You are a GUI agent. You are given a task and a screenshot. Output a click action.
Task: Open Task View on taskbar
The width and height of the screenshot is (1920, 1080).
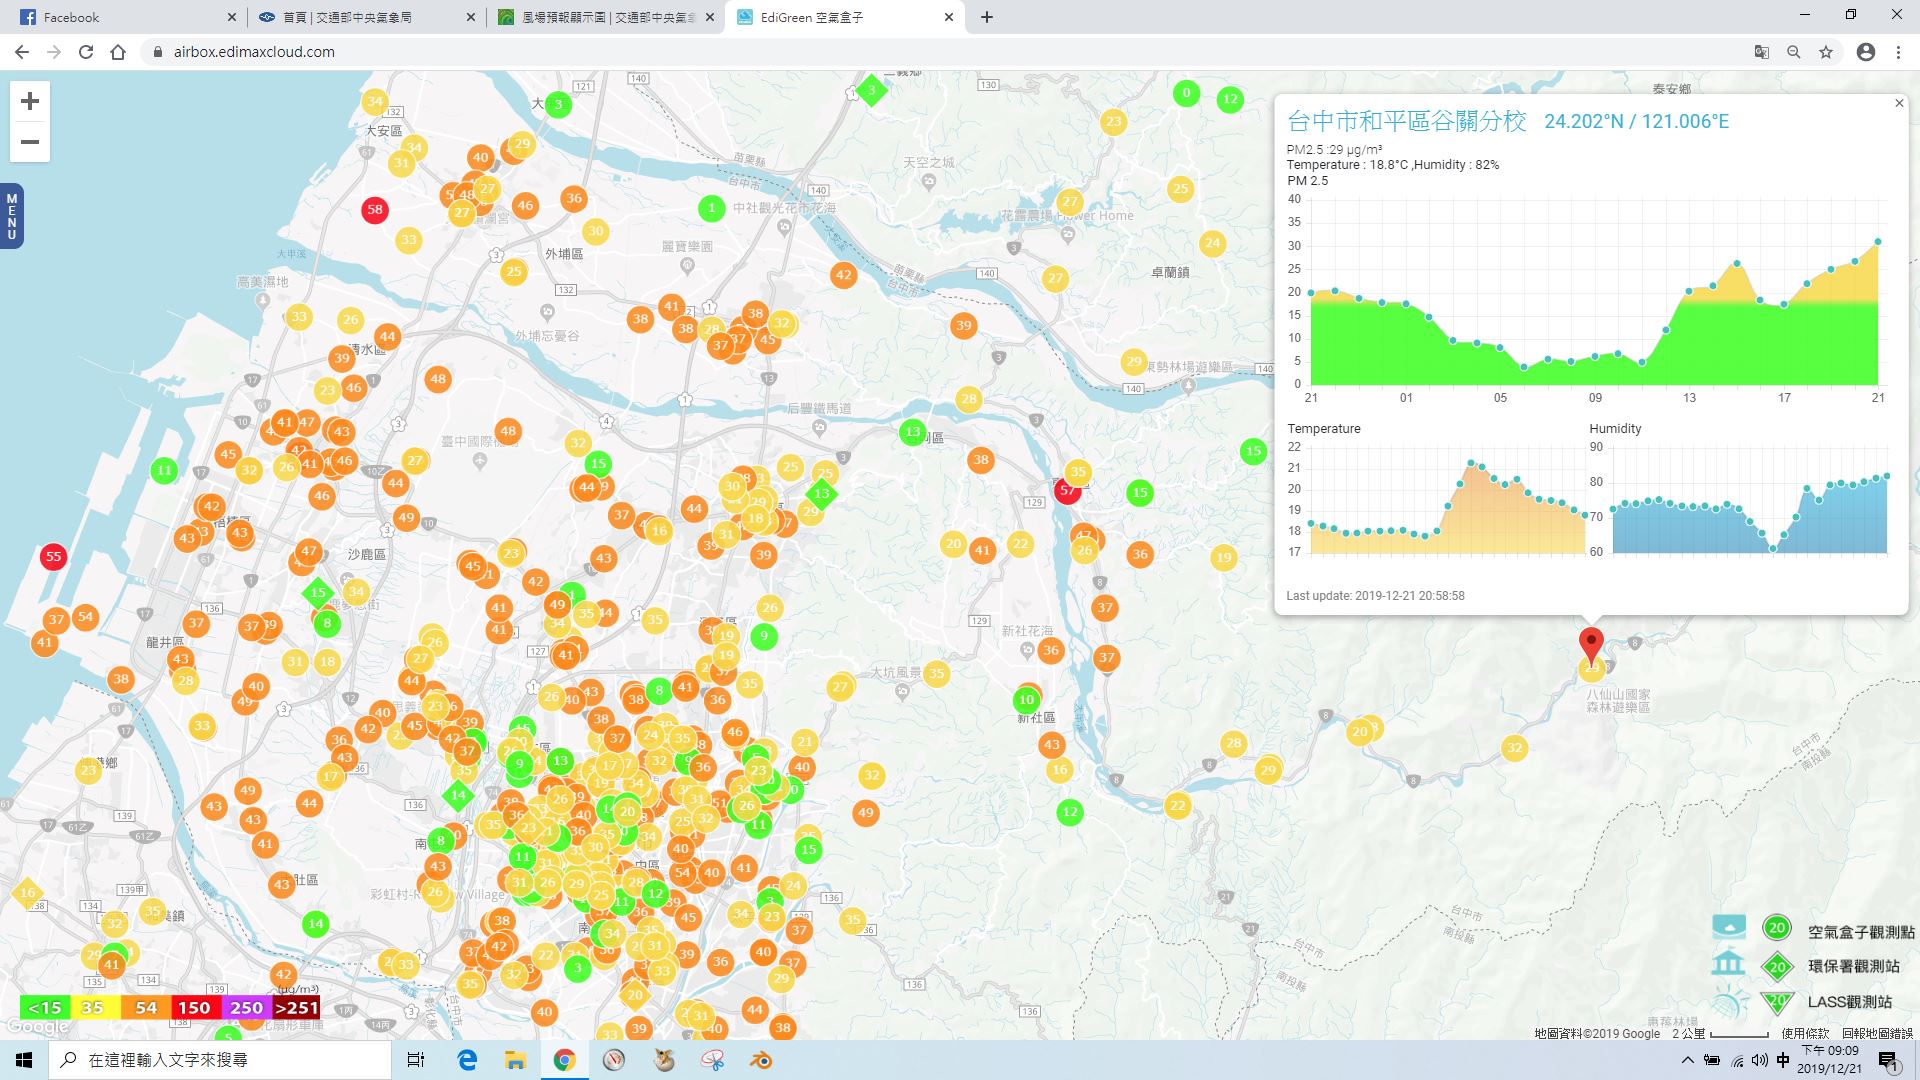tap(416, 1060)
